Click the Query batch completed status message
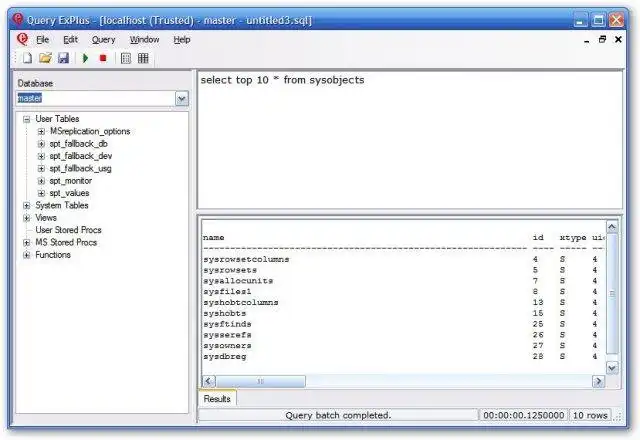The image size is (640, 440). point(338,416)
